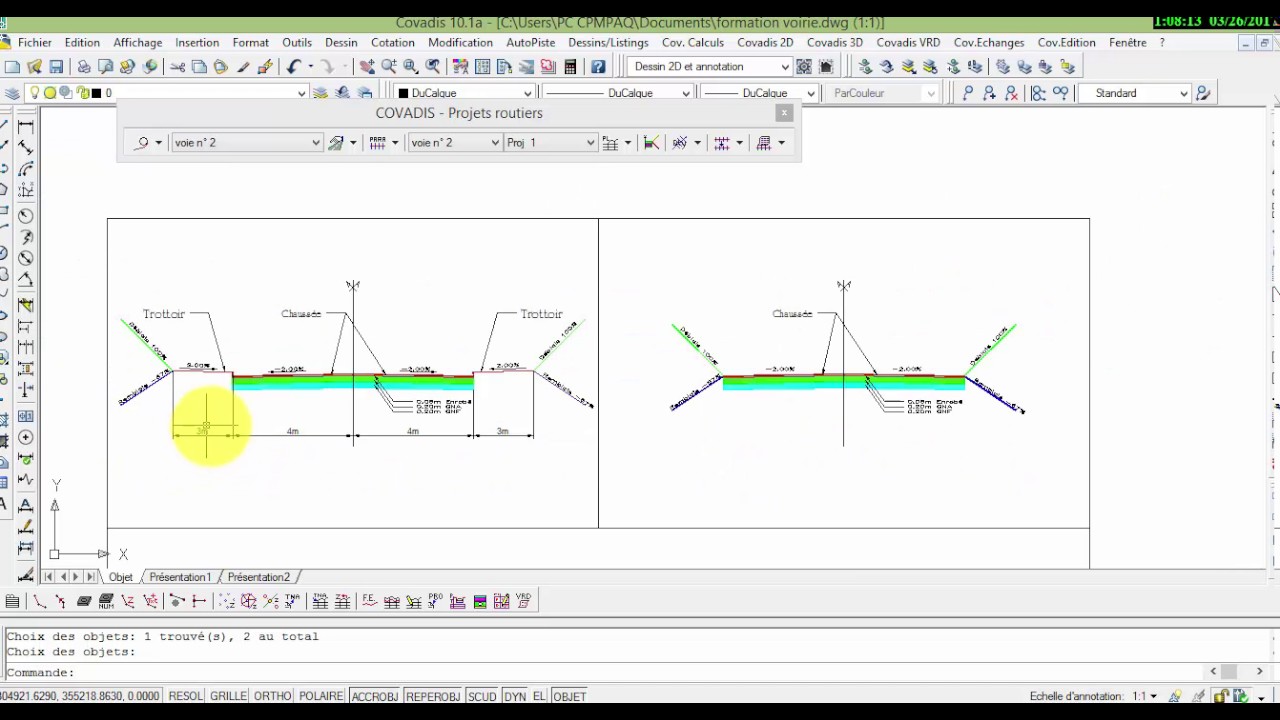Click the Cut (scissors) icon
Image resolution: width=1280 pixels, height=720 pixels.
point(177,67)
